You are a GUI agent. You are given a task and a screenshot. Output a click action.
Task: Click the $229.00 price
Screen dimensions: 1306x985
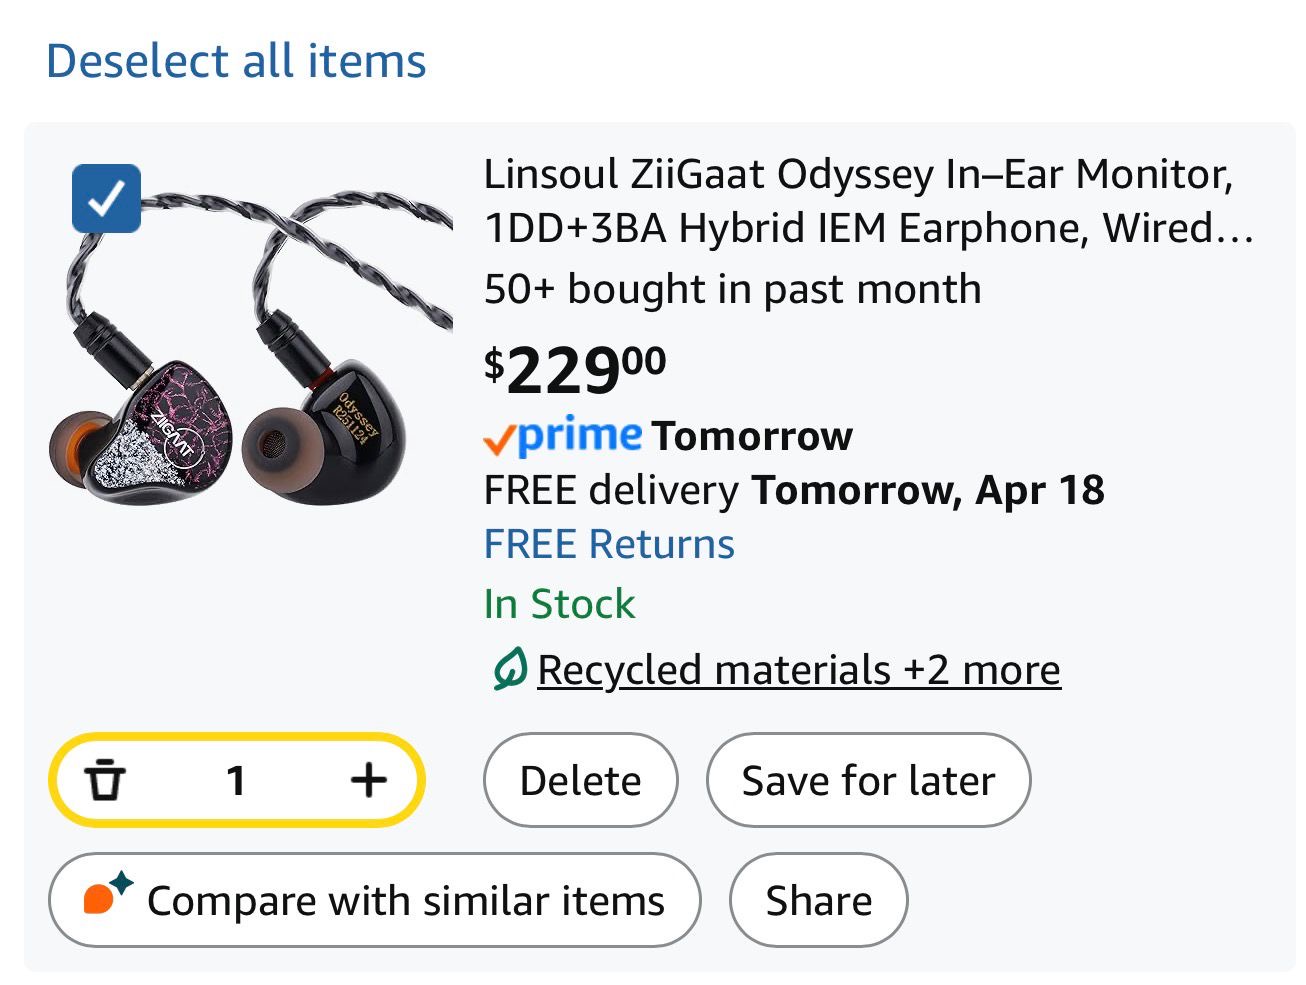coord(575,370)
